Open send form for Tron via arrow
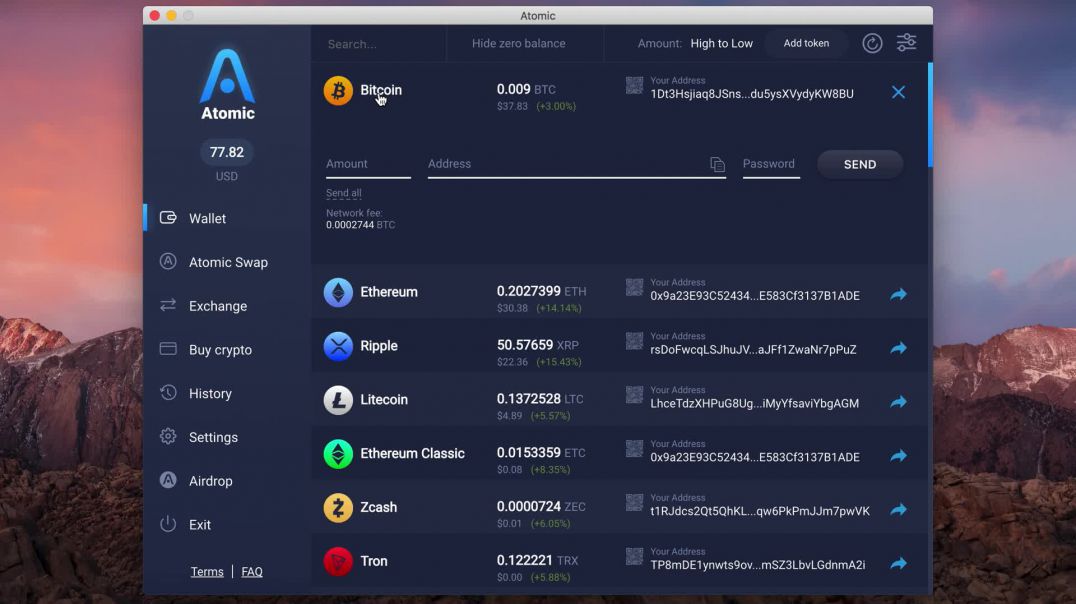1076x604 pixels. (898, 564)
